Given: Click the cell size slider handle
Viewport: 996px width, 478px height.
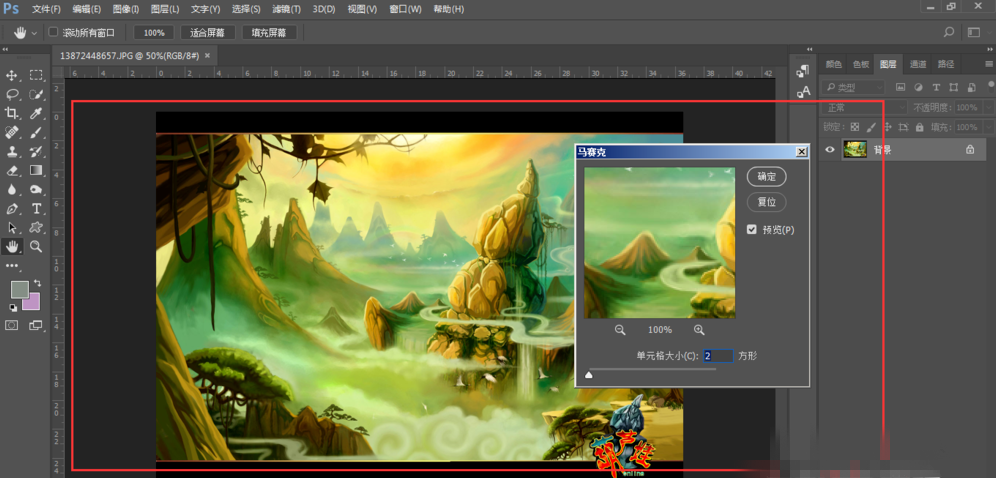Looking at the screenshot, I should [588, 375].
